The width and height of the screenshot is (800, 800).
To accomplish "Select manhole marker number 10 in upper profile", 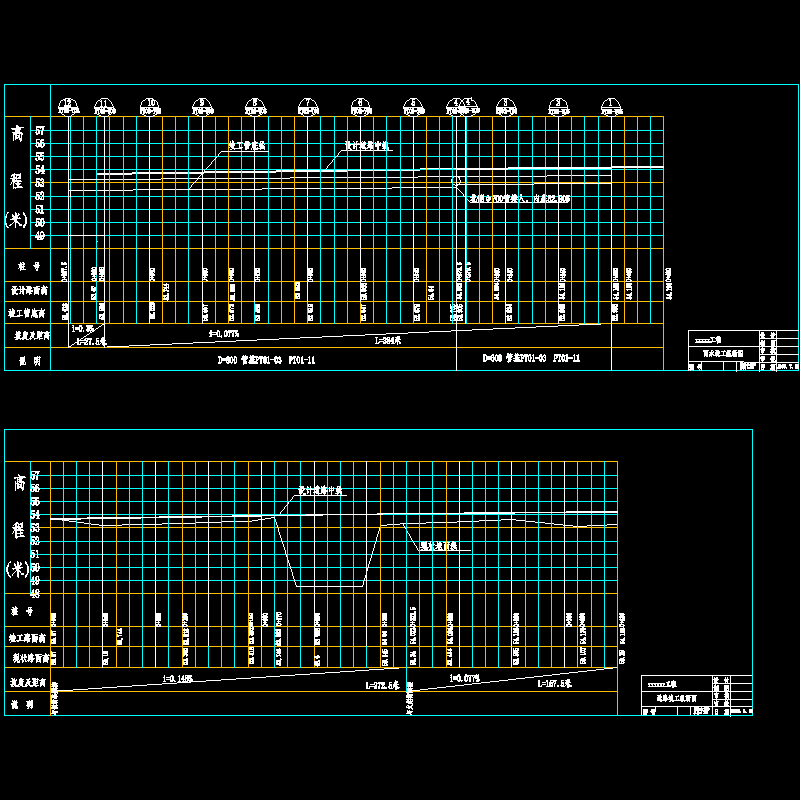I will click(x=150, y=103).
